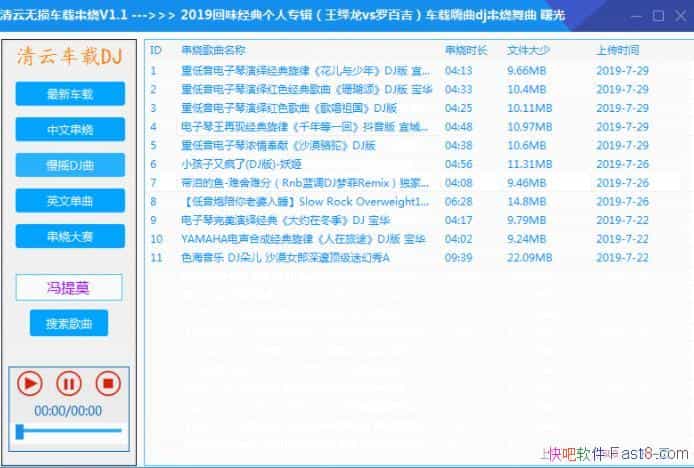Sort list by 上传时间 column header

point(617,49)
